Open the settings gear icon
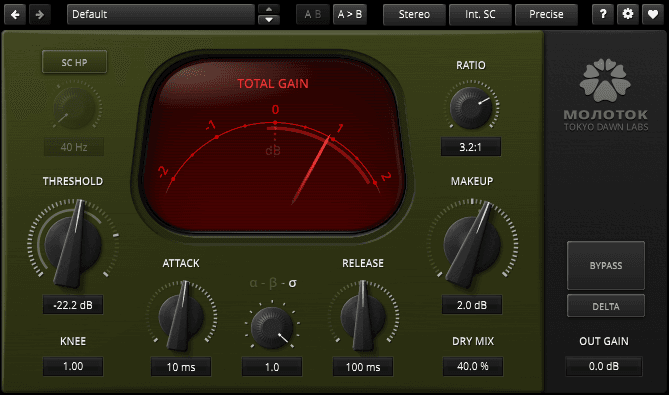This screenshot has height=395, width=669. [x=628, y=15]
